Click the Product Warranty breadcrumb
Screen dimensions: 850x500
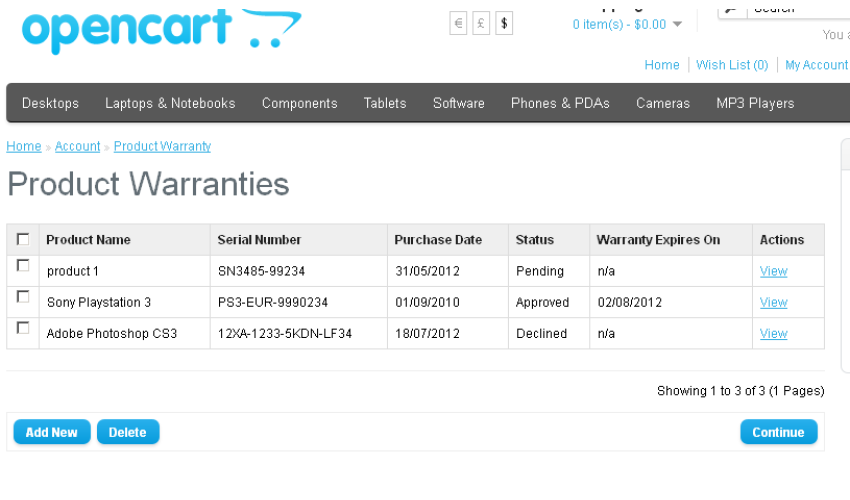click(162, 146)
